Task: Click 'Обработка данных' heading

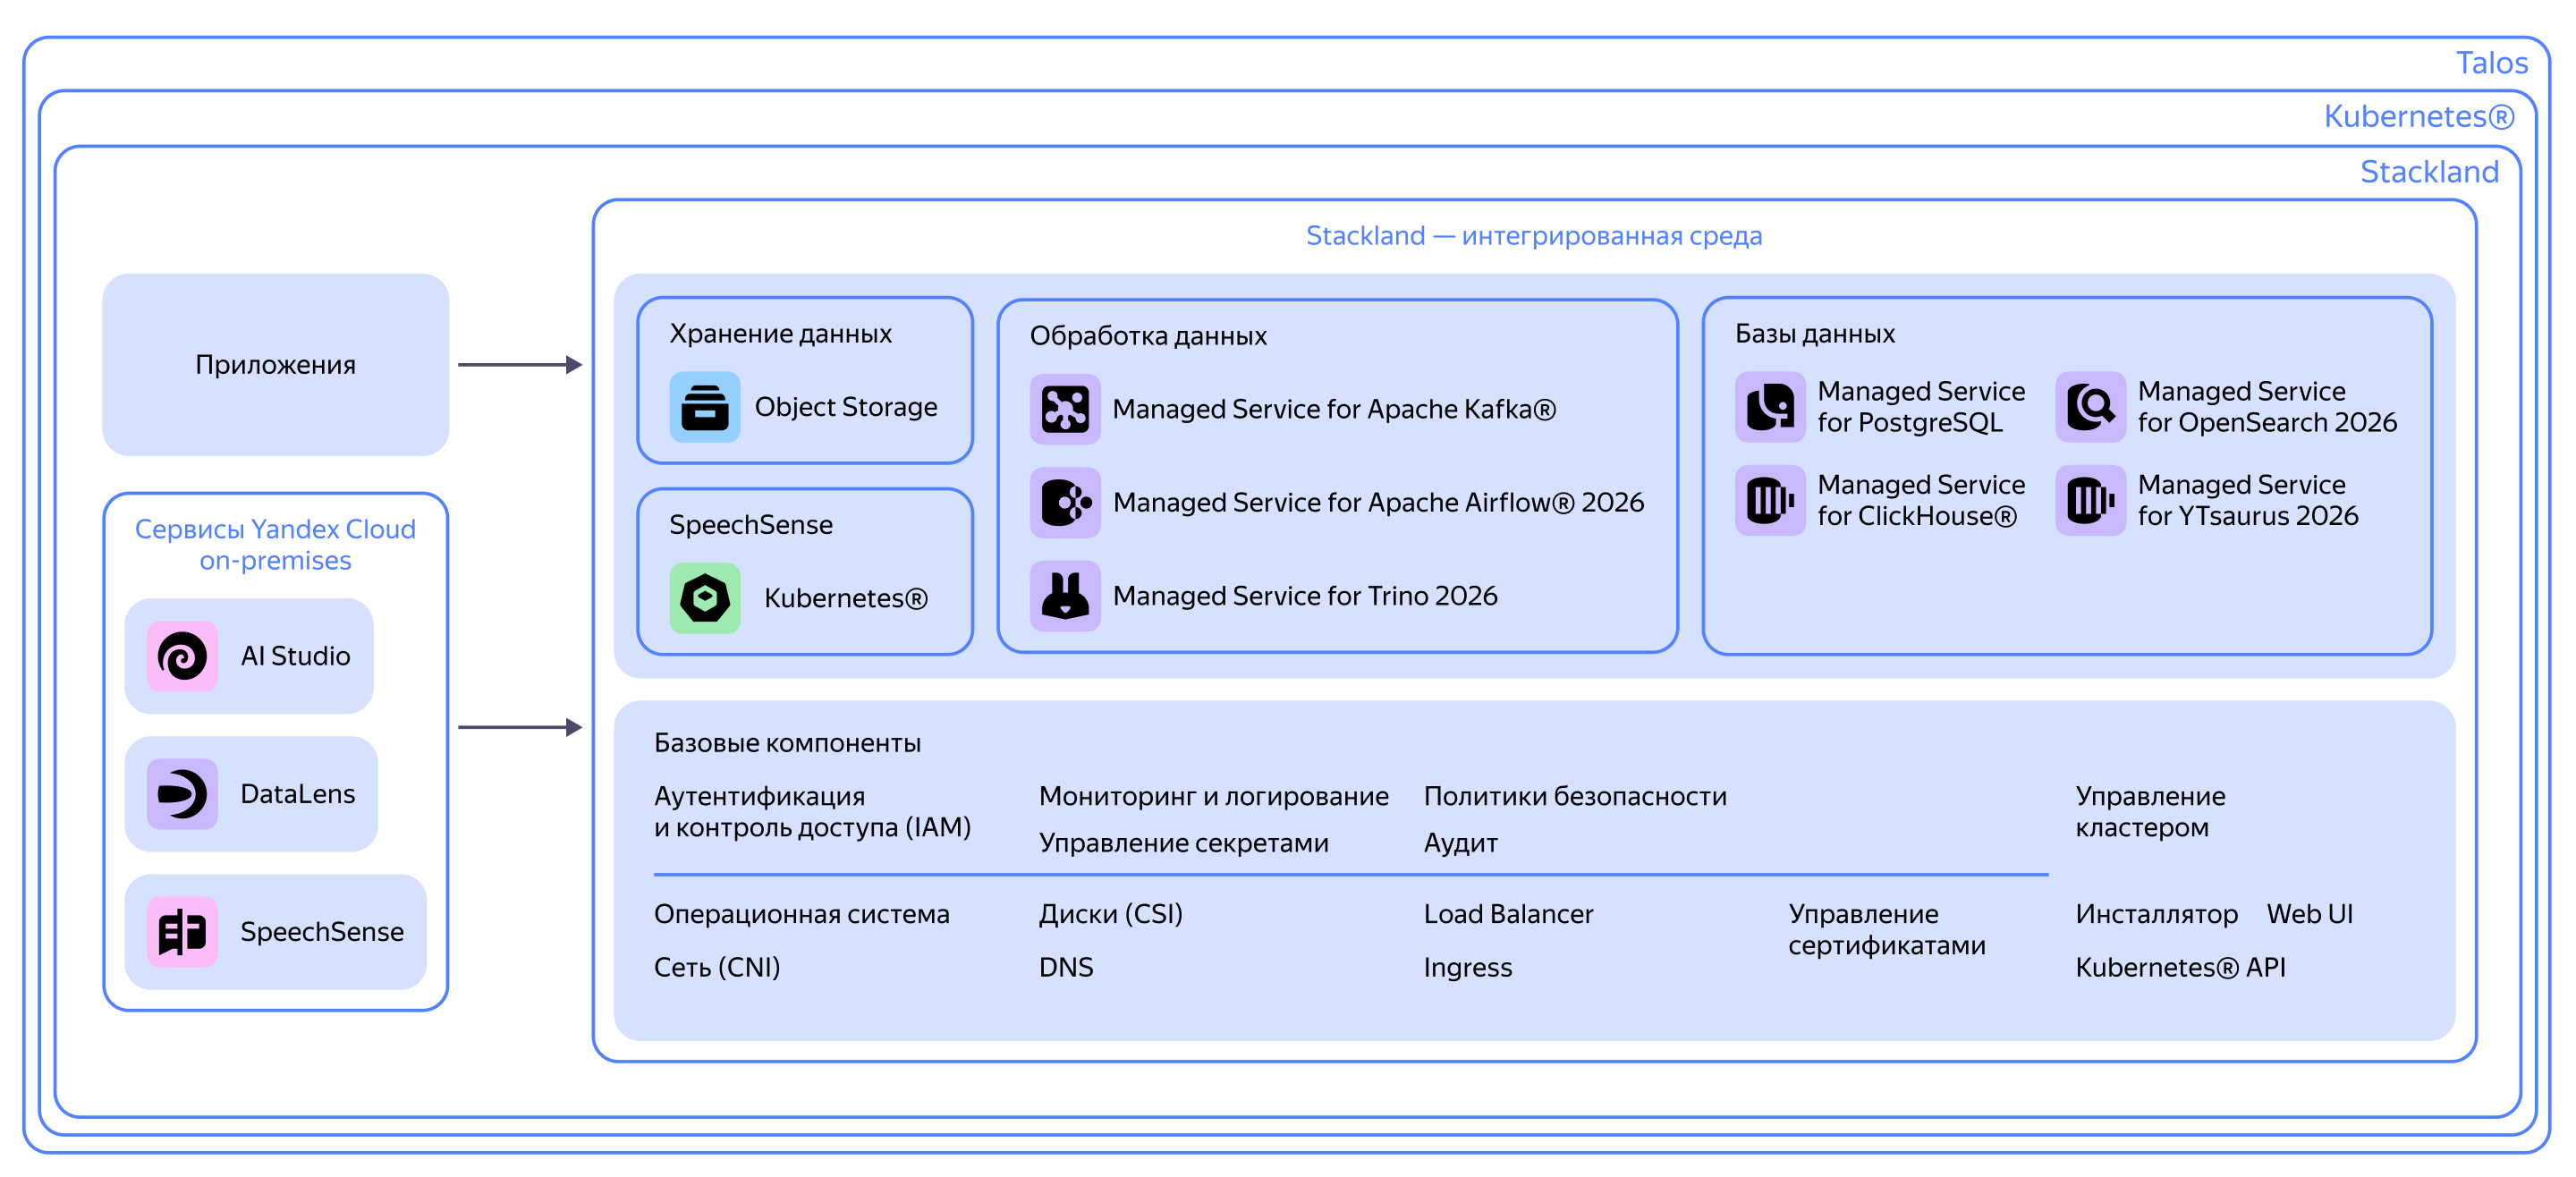Action: [1148, 336]
